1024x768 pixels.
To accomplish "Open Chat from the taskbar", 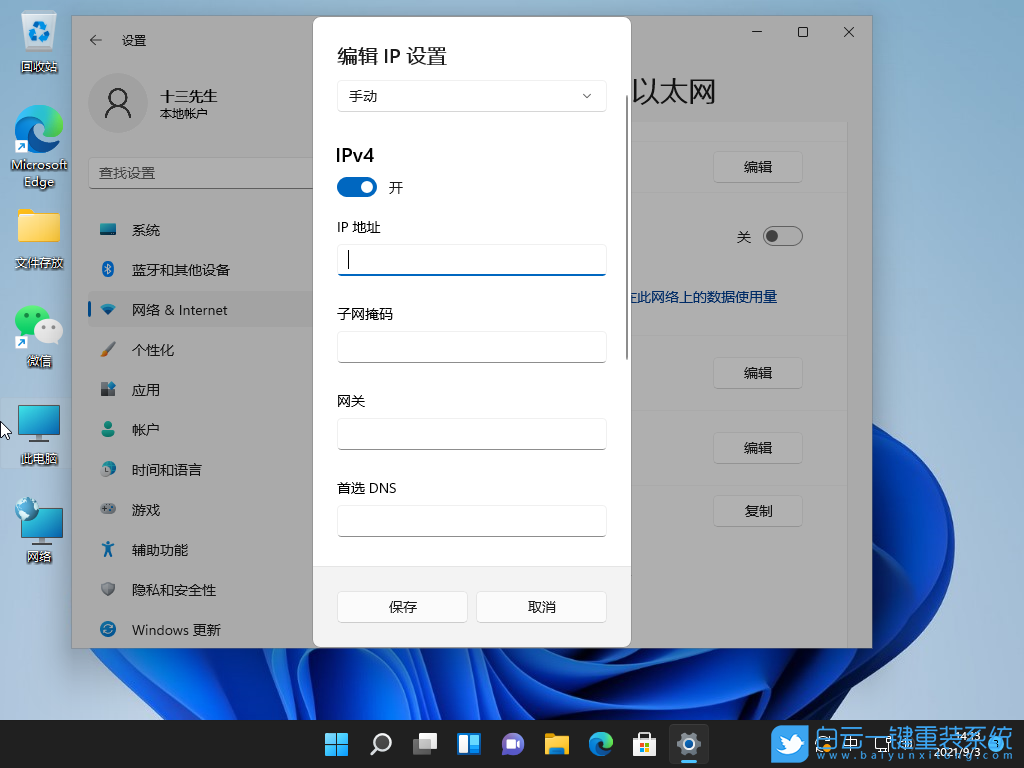I will [512, 744].
